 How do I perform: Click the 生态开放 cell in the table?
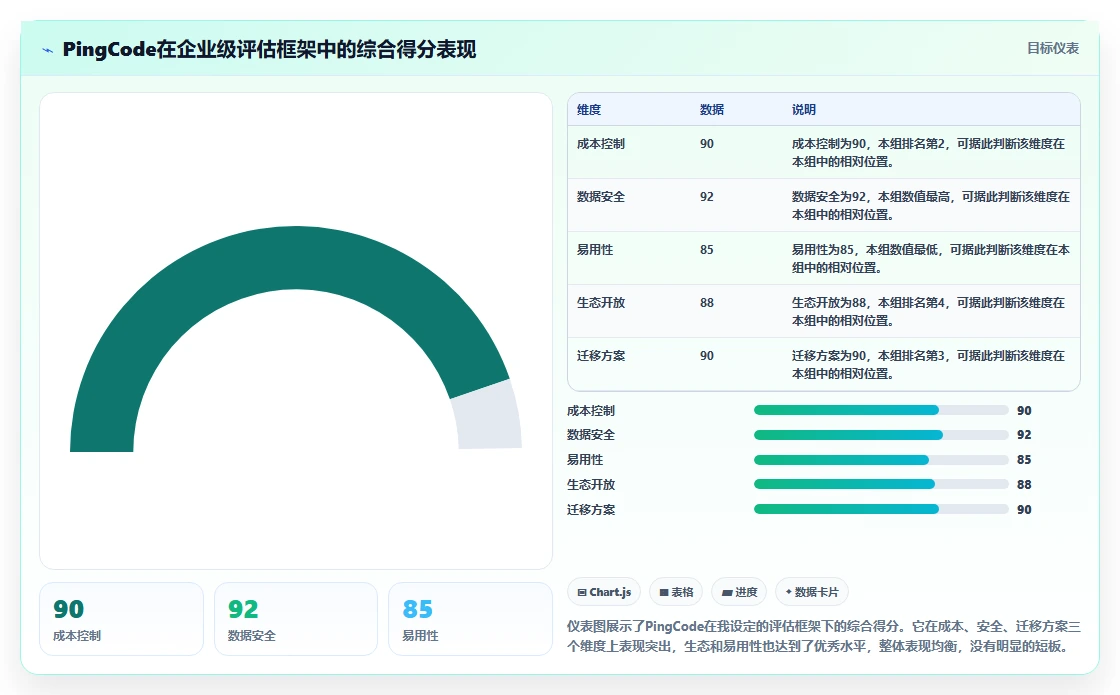pyautogui.click(x=601, y=302)
